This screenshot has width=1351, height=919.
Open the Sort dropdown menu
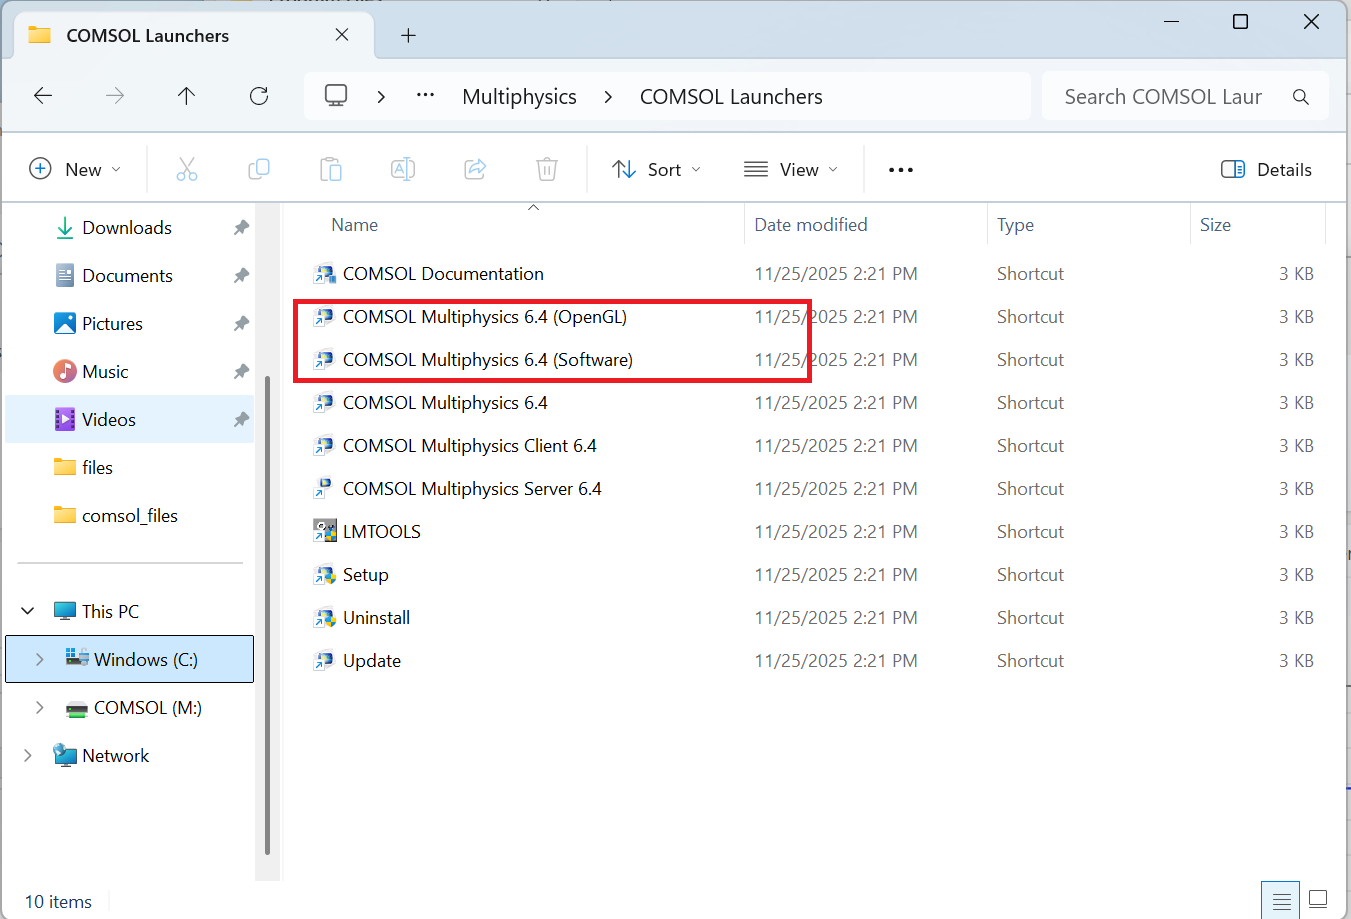656,170
